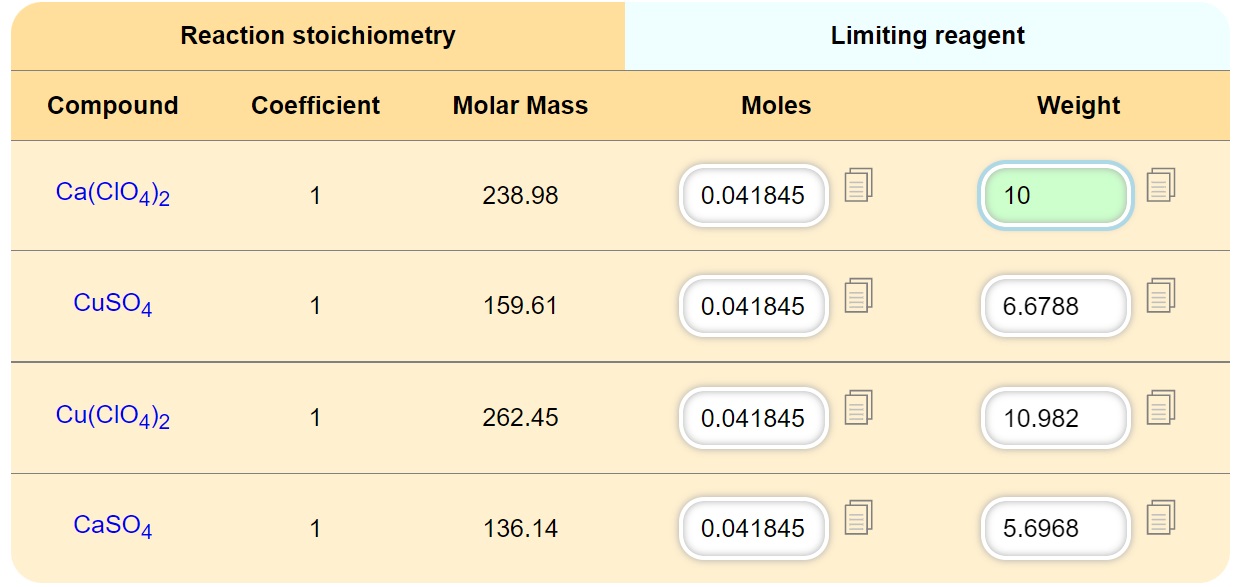
Task: Switch to the Reaction stoichiometry tab
Action: pyautogui.click(x=318, y=36)
